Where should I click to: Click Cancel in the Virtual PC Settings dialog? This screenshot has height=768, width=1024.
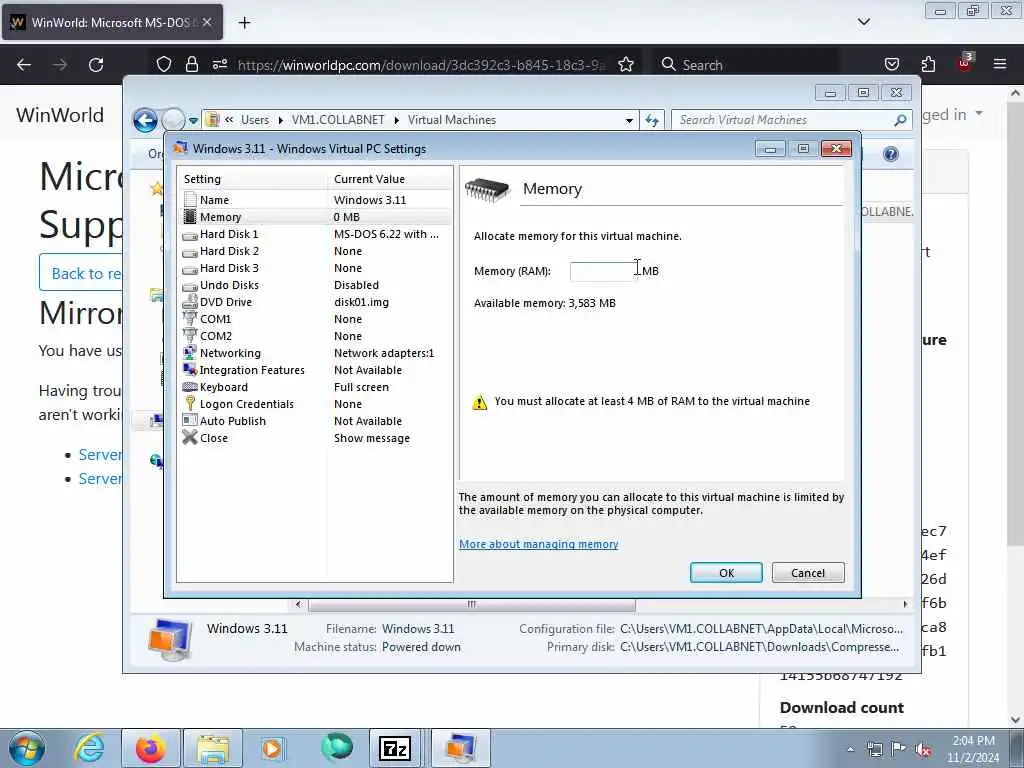pos(808,573)
